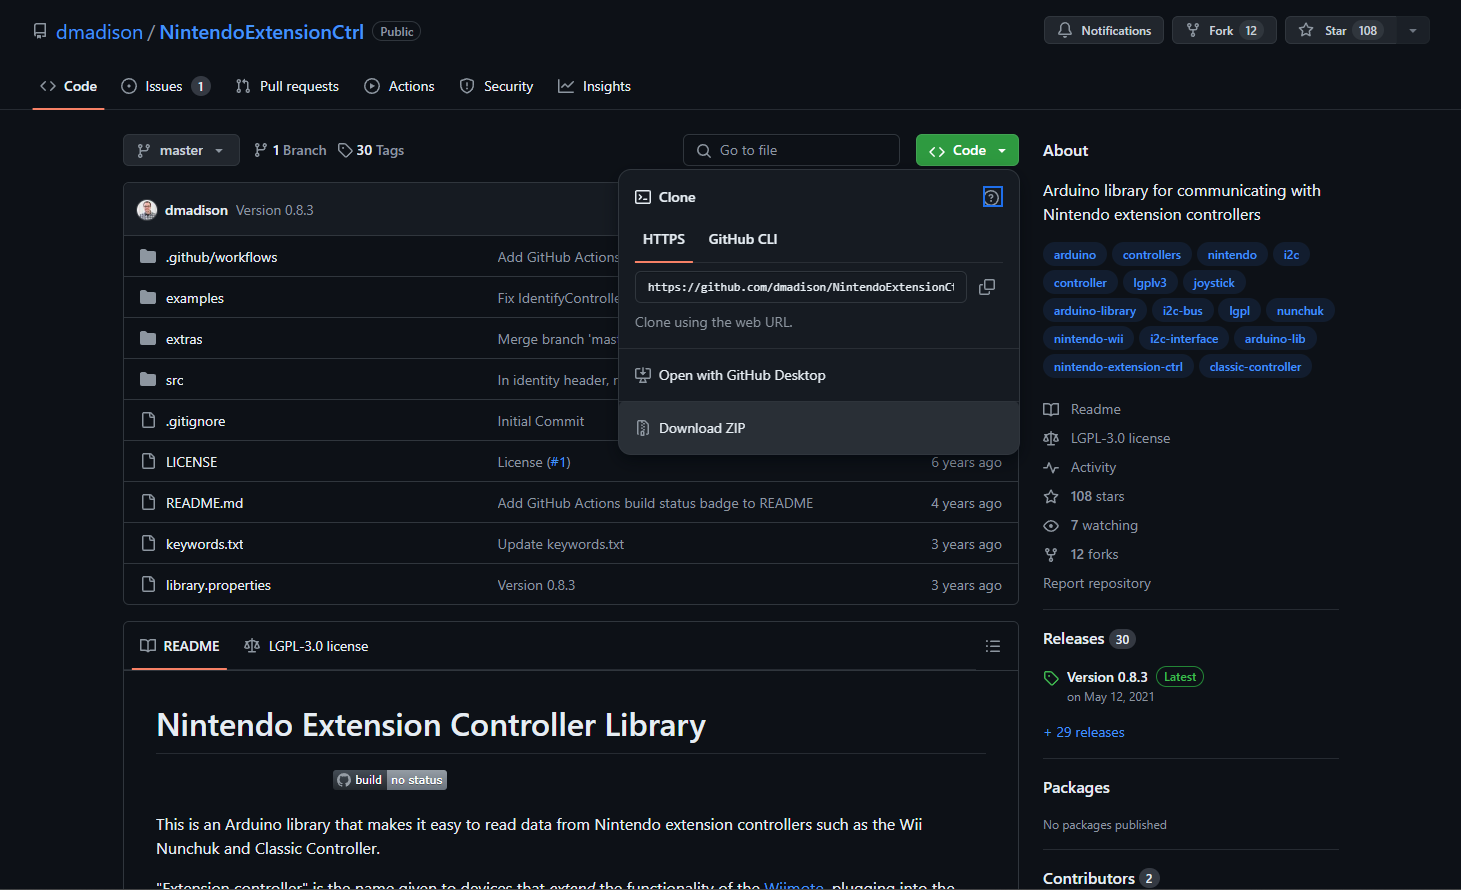Switch to the LGPL-3.0 license tab
This screenshot has width=1461, height=890.
306,646
